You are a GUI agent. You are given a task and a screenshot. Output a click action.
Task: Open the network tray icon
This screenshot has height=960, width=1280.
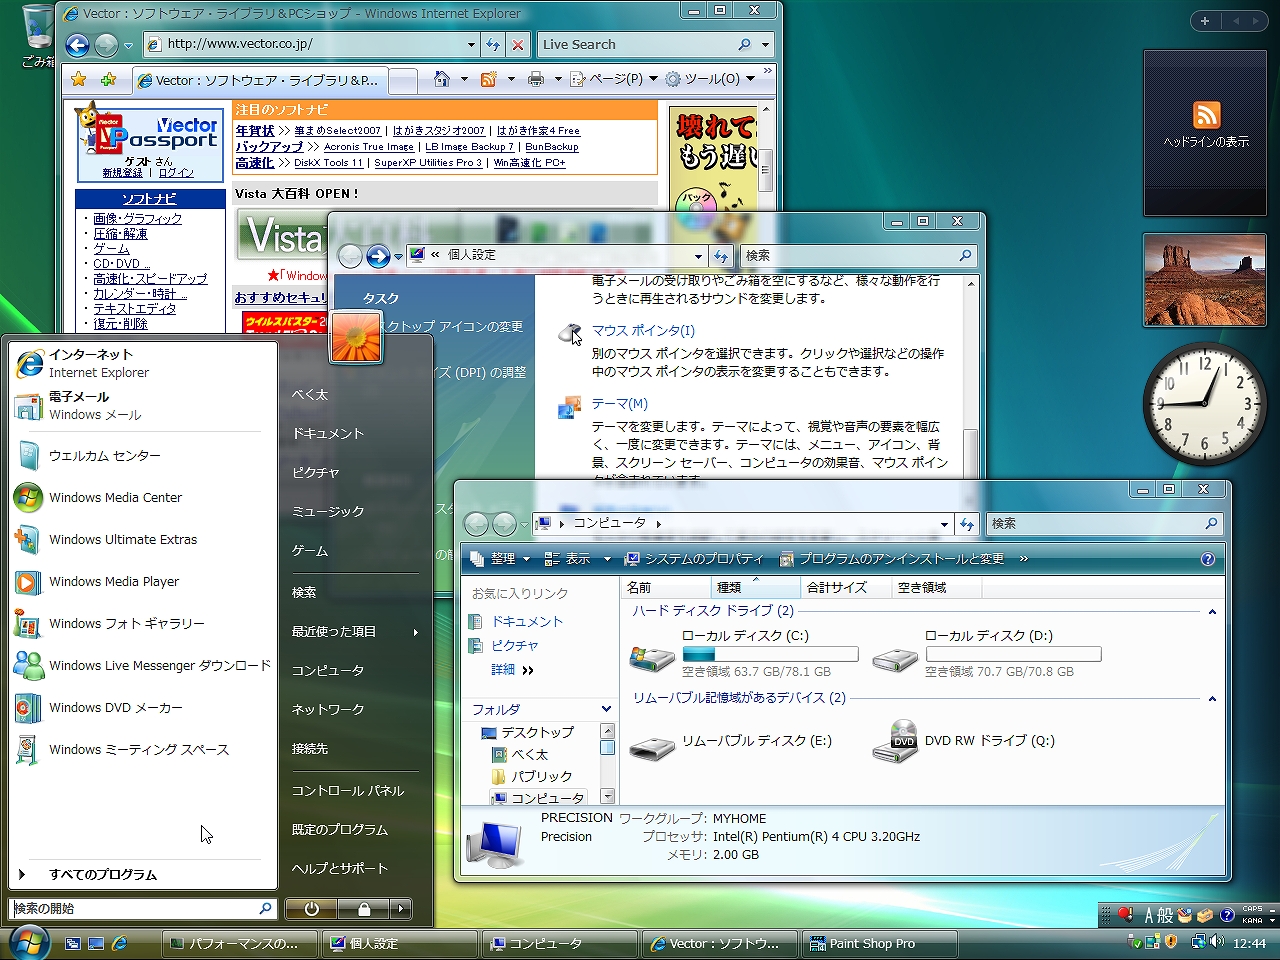[x=1199, y=942]
